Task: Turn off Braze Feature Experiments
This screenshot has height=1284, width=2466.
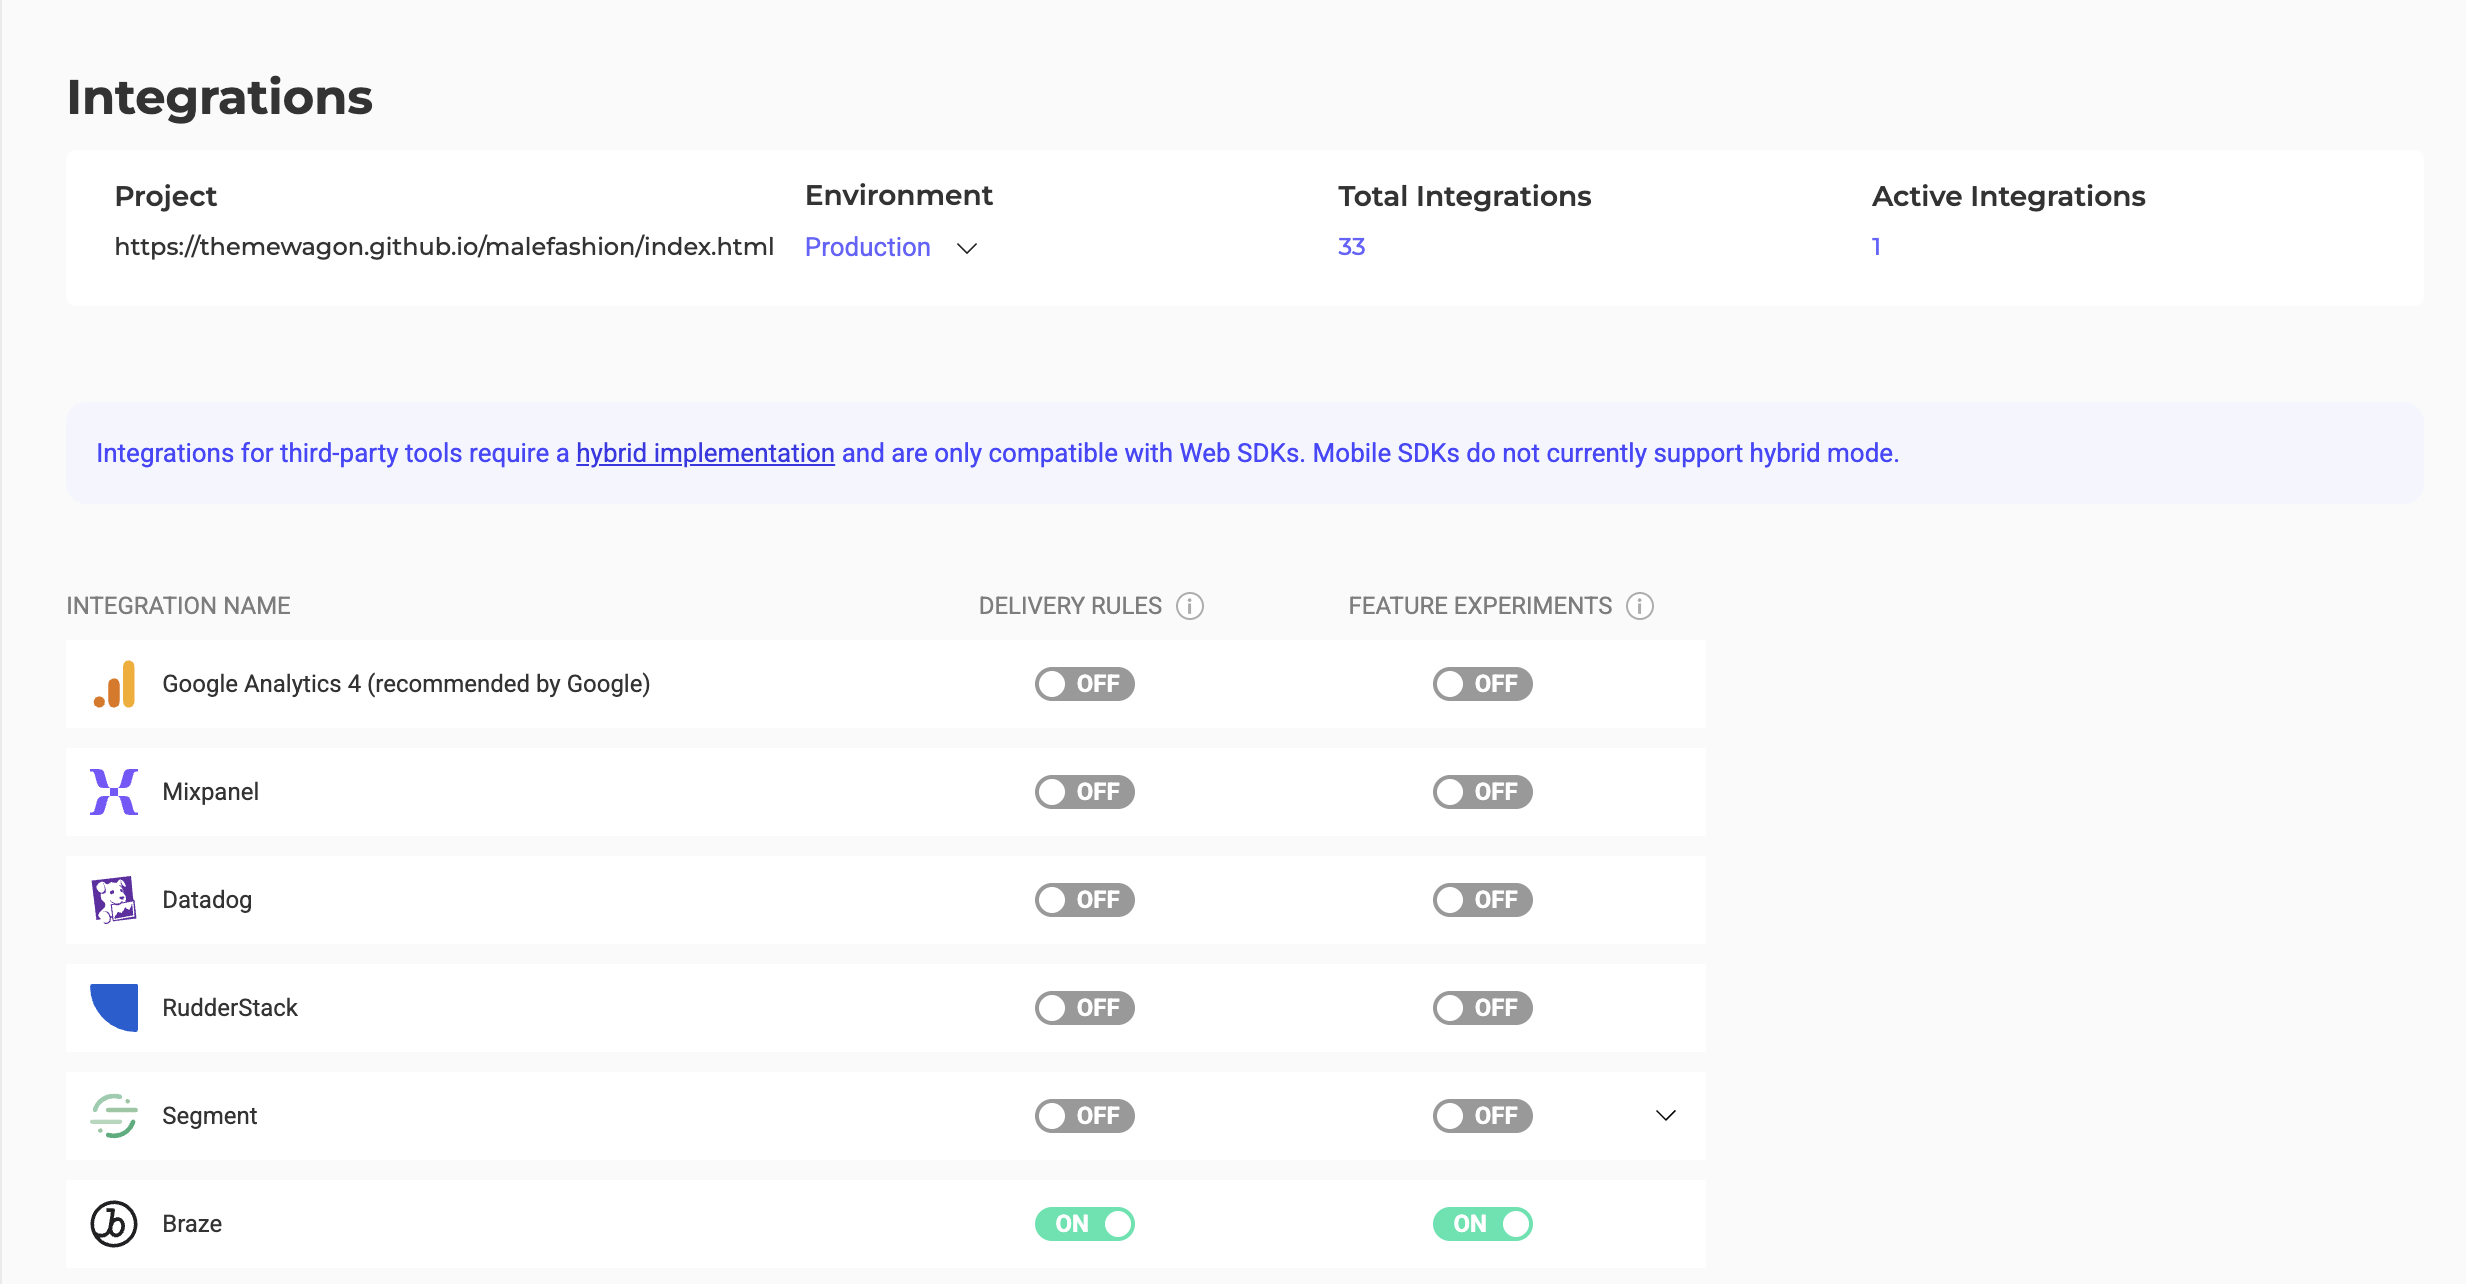Action: click(x=1482, y=1223)
